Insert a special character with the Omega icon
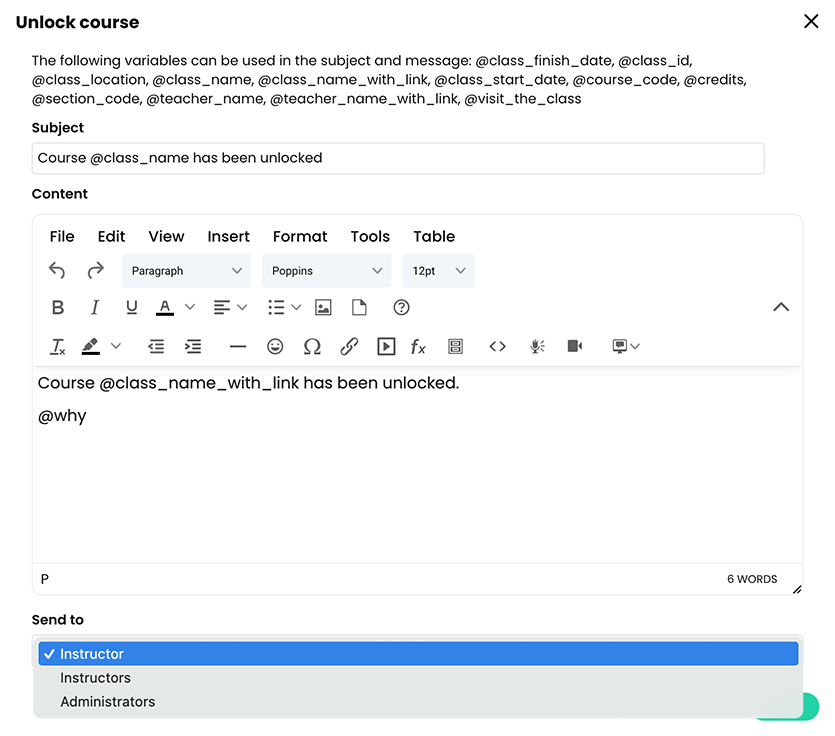 (312, 346)
